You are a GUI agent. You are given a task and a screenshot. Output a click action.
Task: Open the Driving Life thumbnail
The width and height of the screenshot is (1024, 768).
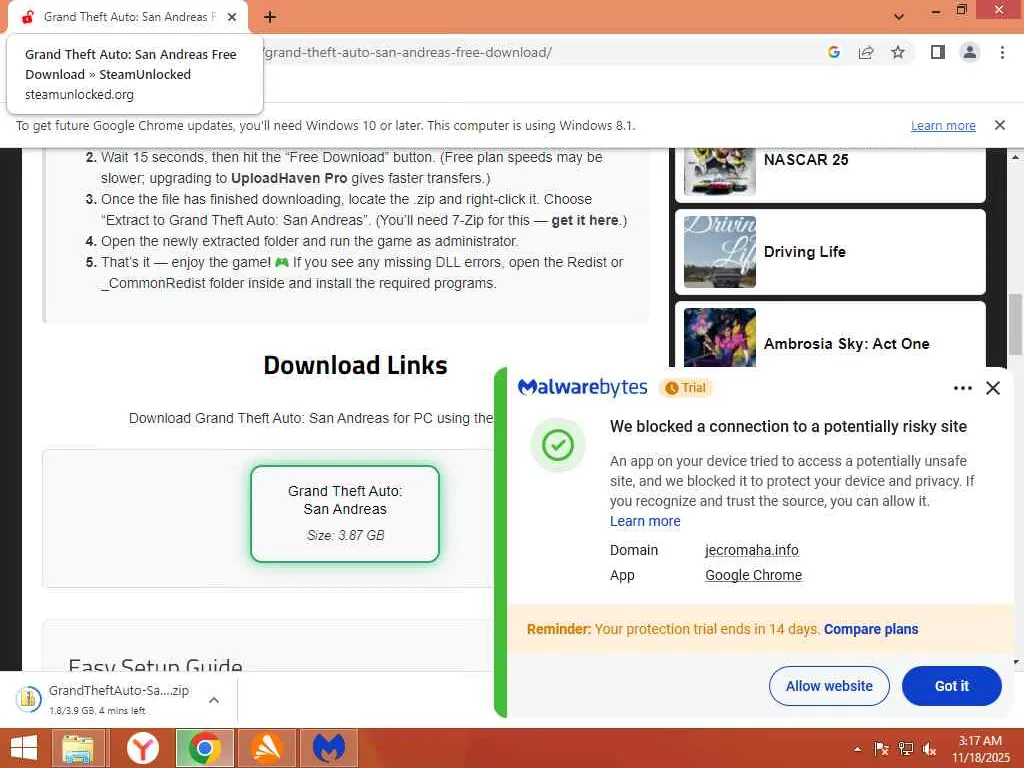pyautogui.click(x=720, y=251)
